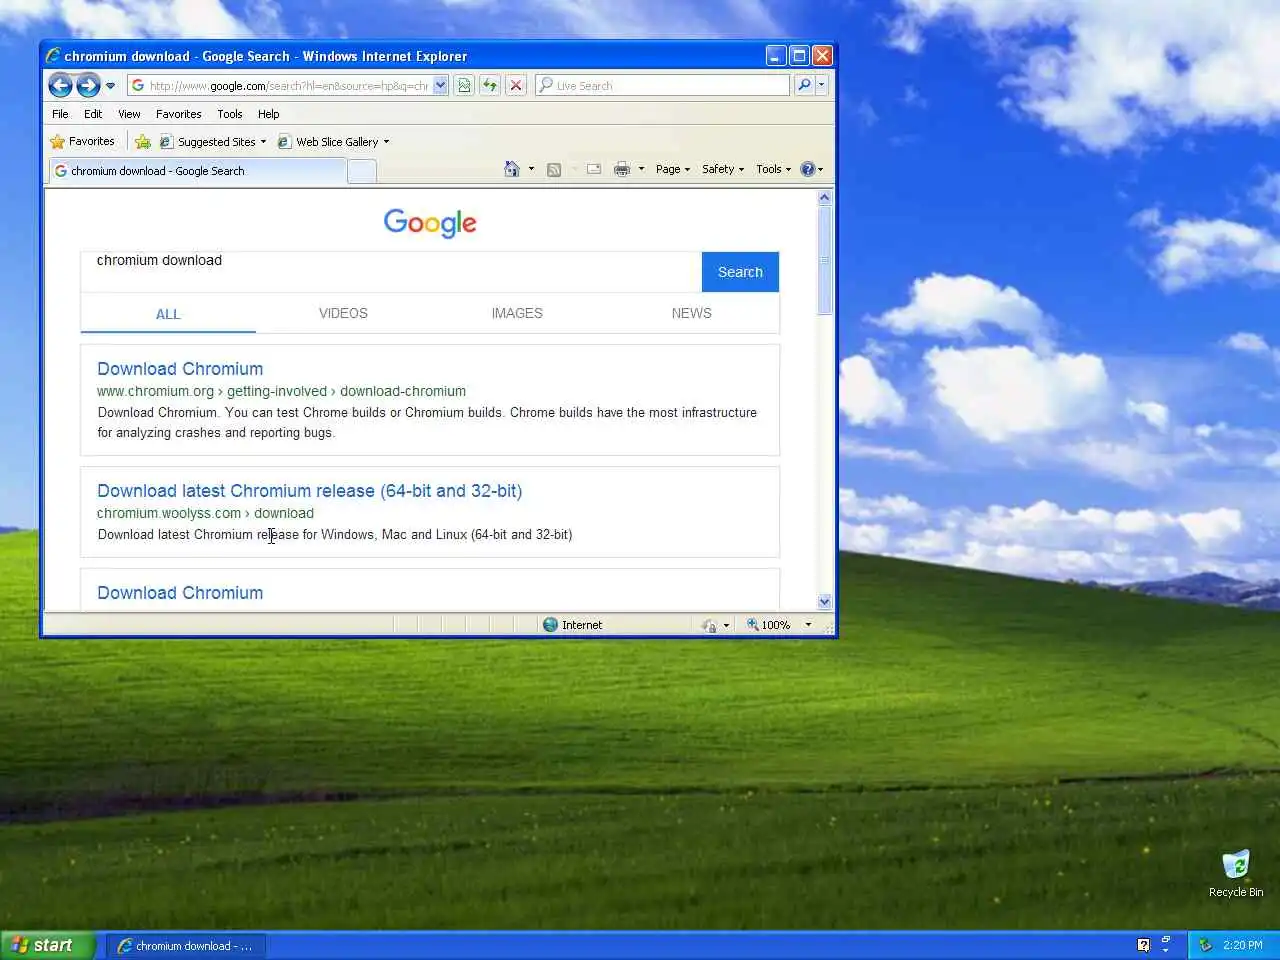Image resolution: width=1280 pixels, height=960 pixels.
Task: Open the Safety command bar menu
Action: click(x=723, y=169)
